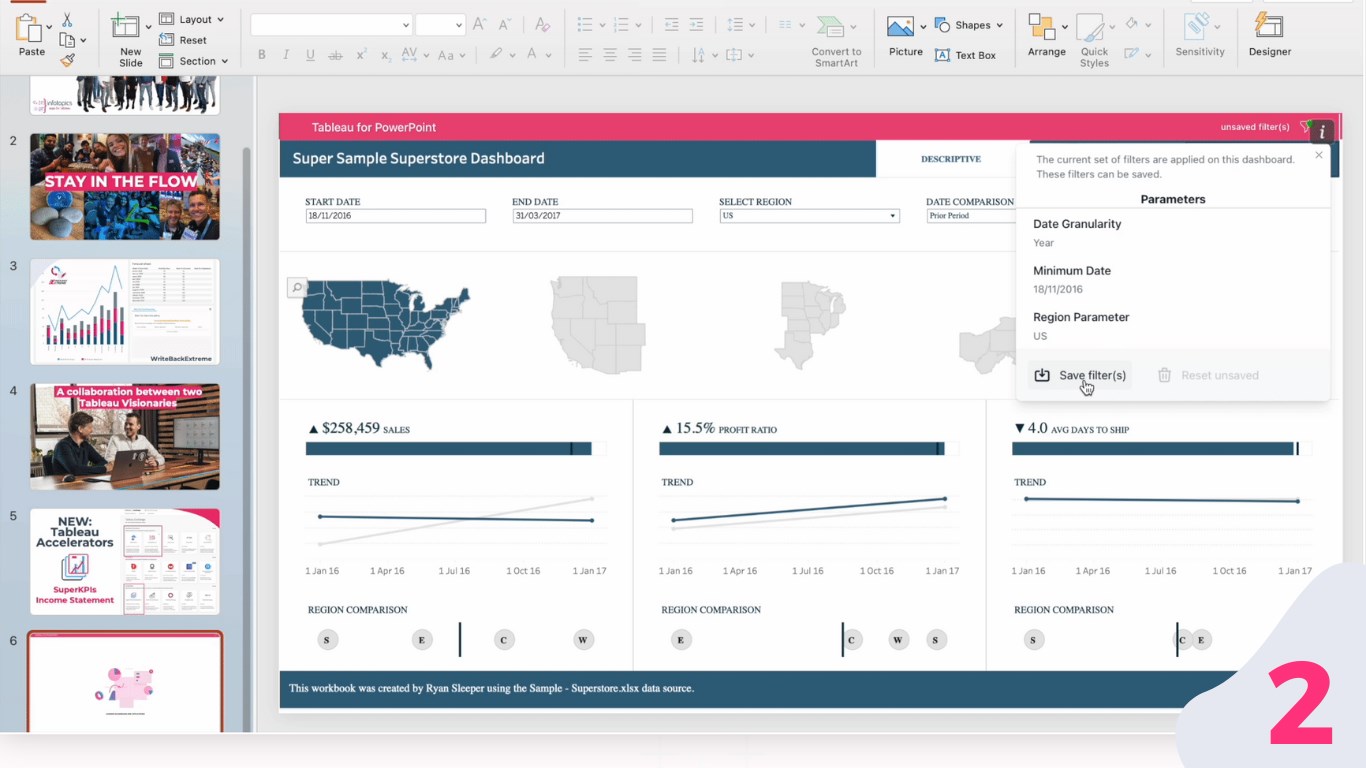Insert a Picture

(905, 36)
